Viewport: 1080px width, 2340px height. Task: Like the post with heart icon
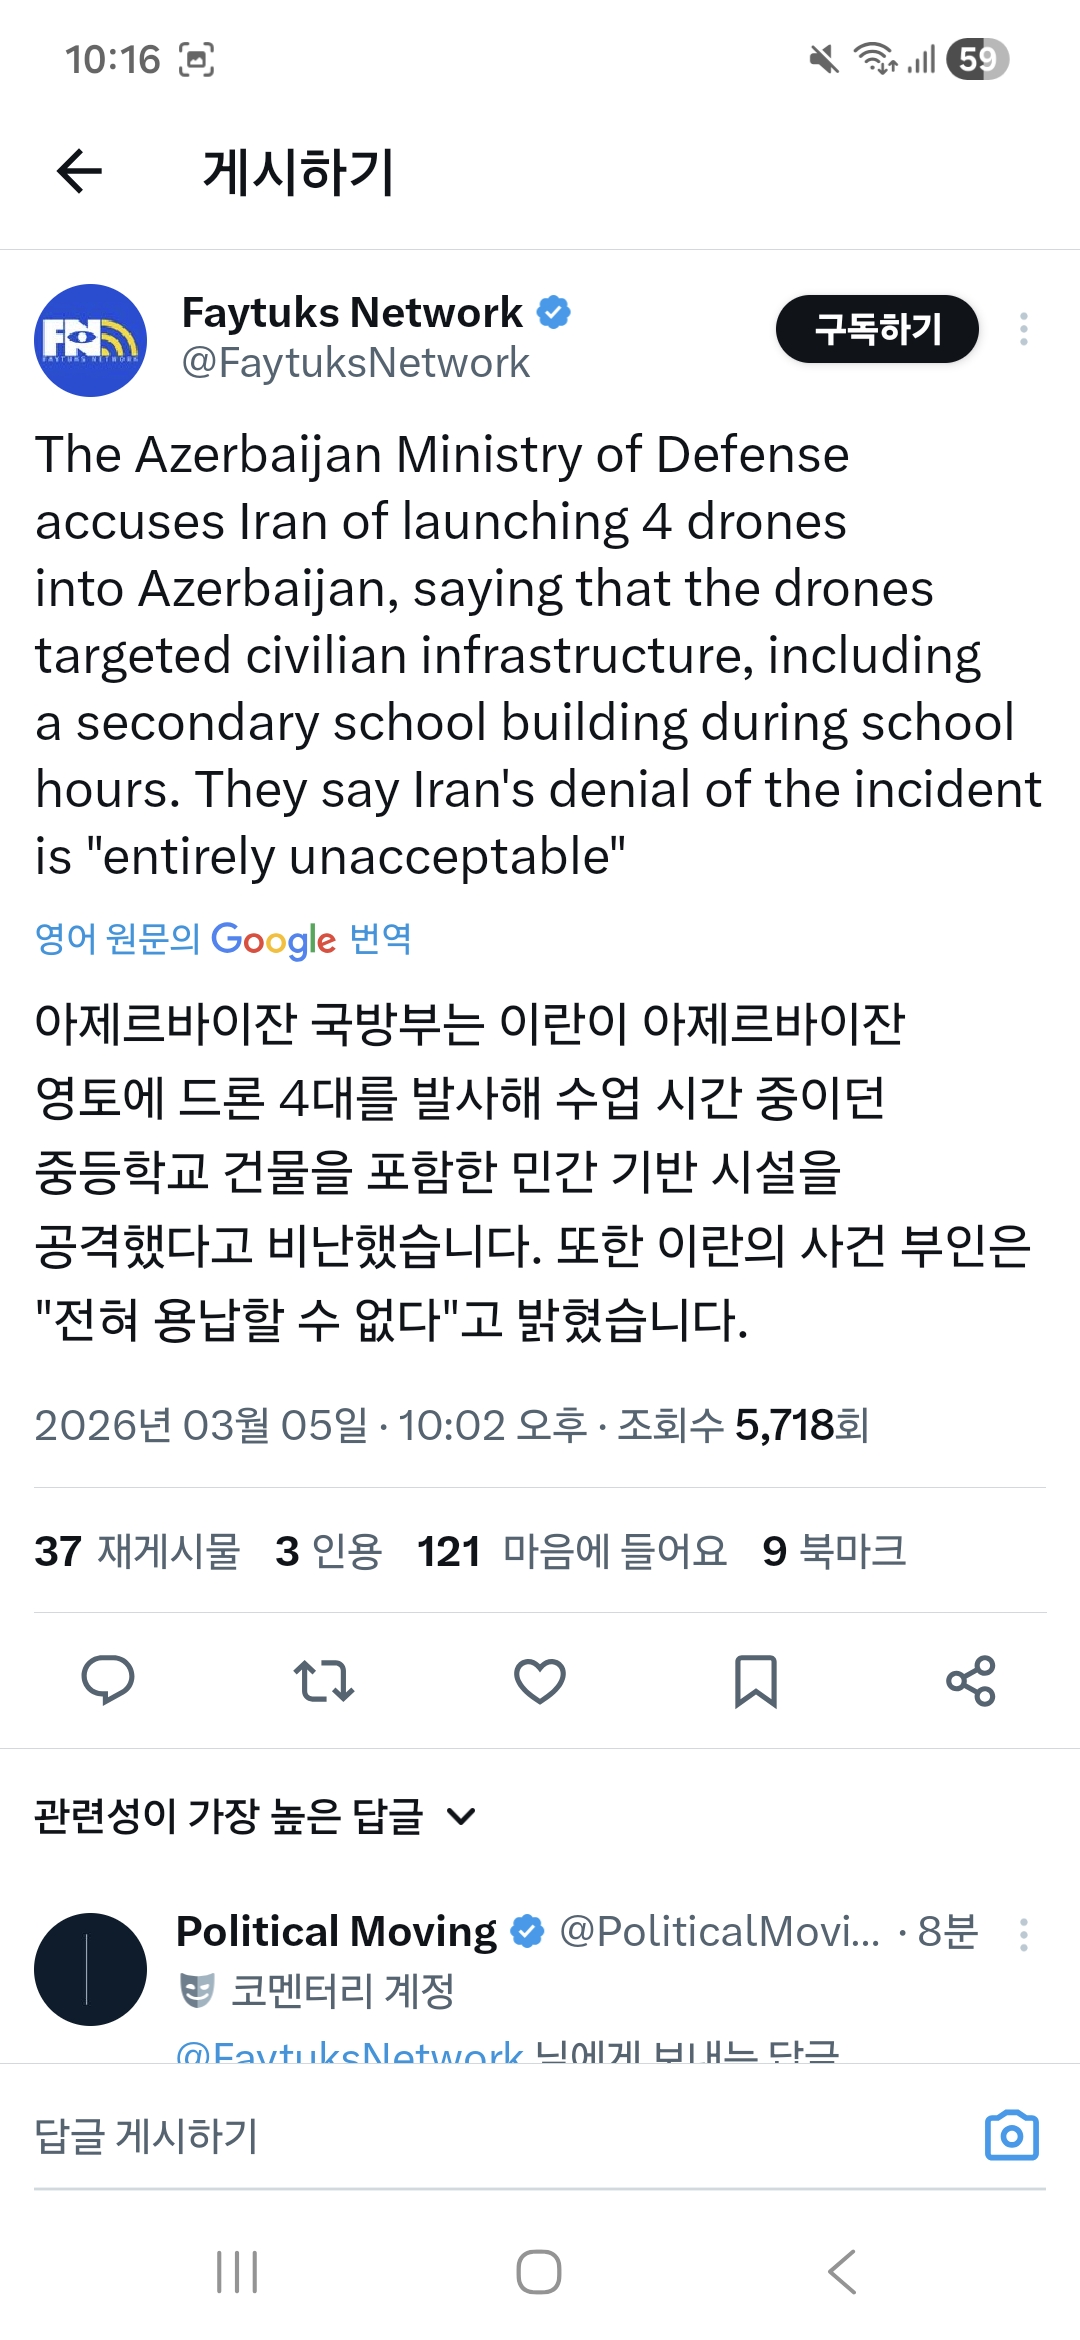(x=540, y=1680)
